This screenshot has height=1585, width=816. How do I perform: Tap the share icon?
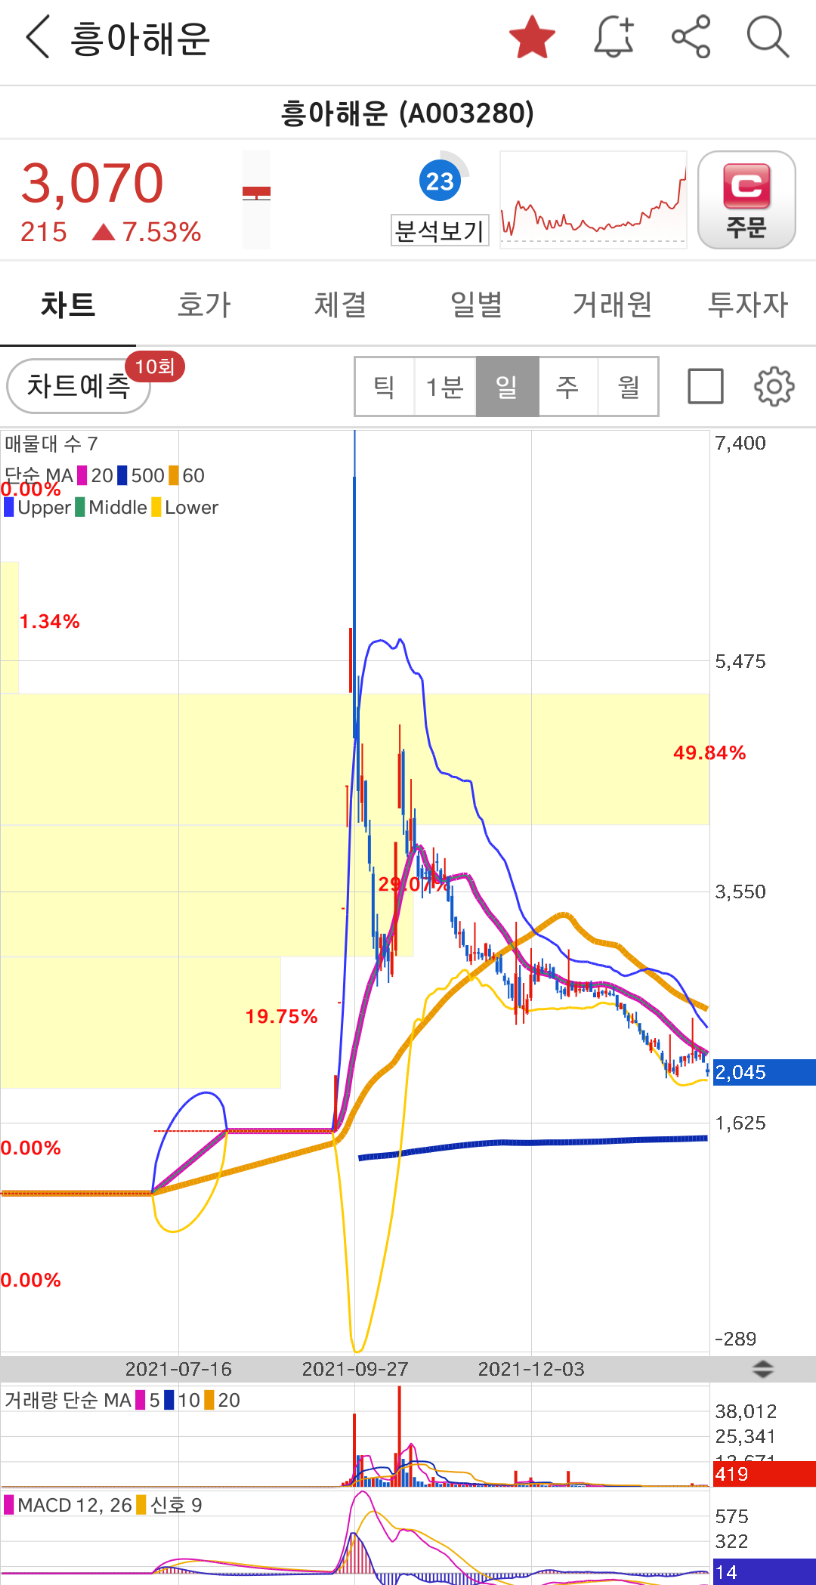click(691, 38)
